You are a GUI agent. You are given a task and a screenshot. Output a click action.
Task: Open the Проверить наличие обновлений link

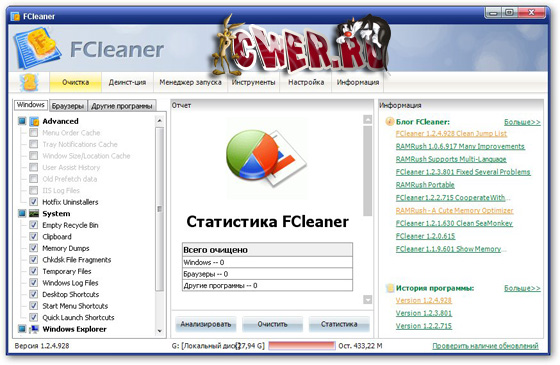click(x=485, y=346)
